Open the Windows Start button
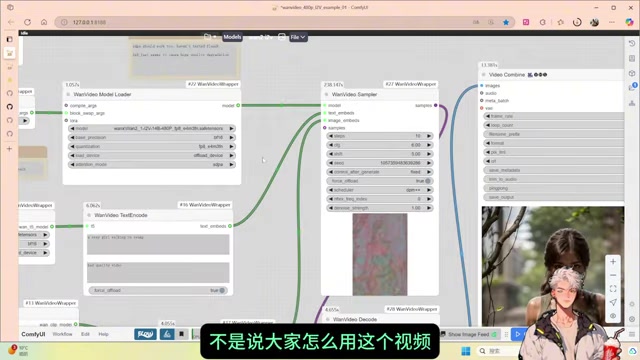This screenshot has width=640, height=360. (465, 351)
